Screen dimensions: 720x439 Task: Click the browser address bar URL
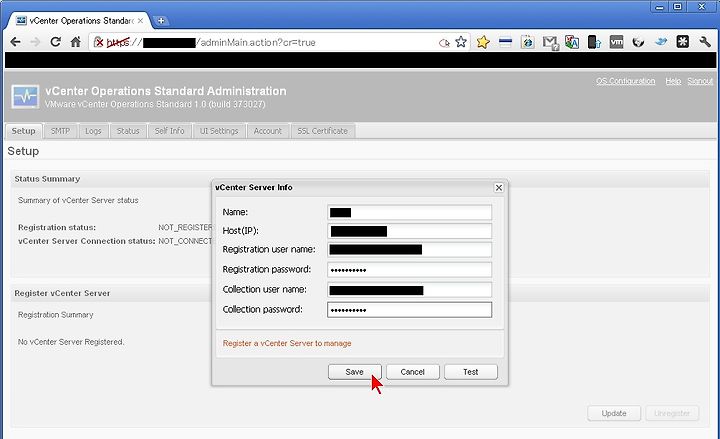211,43
